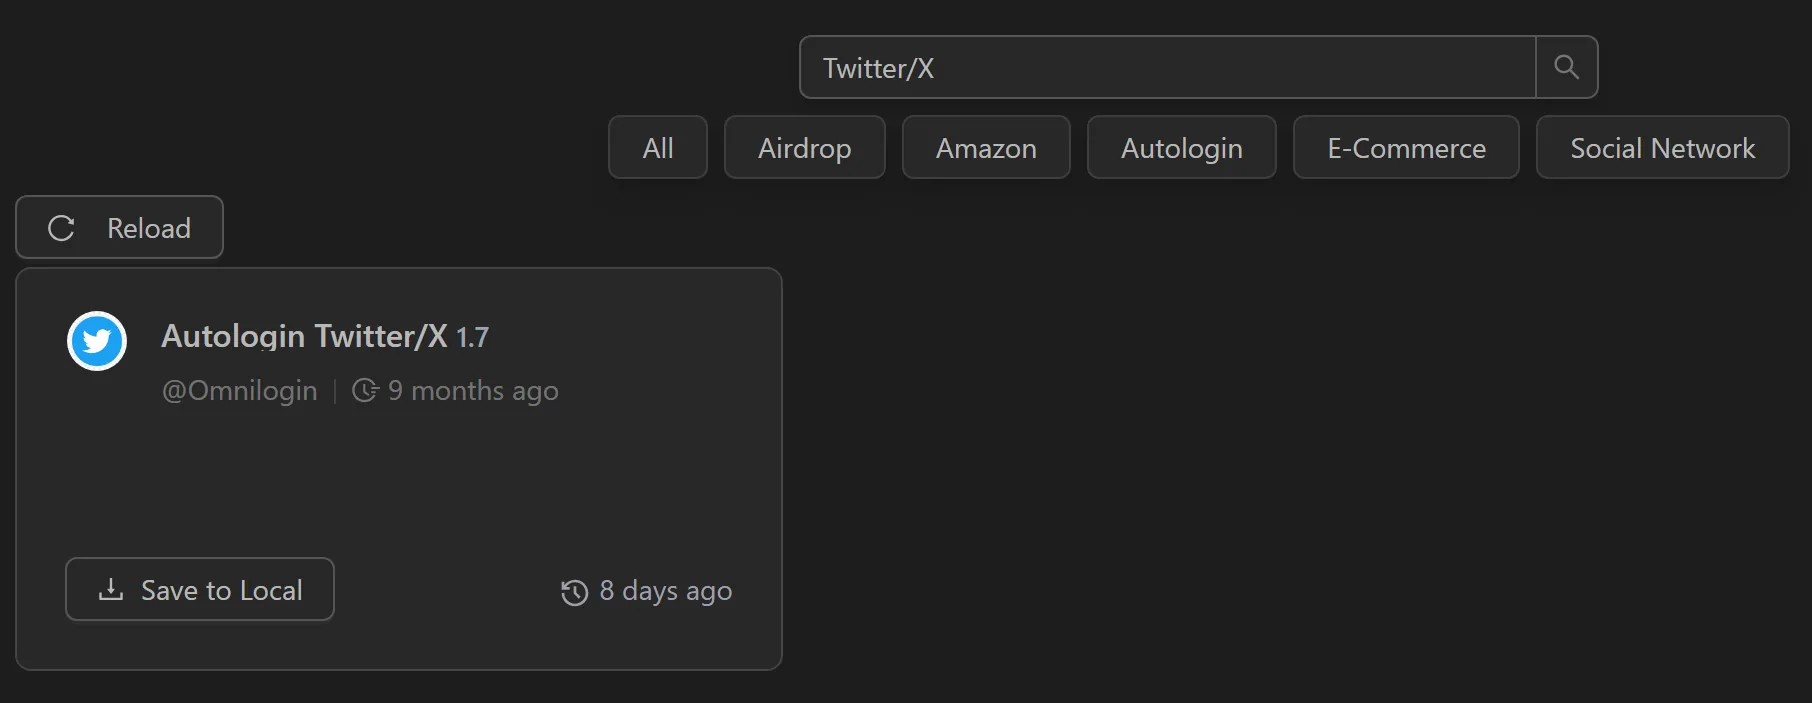The image size is (1812, 703).
Task: Open the @Omnilogin author link
Action: tap(239, 391)
